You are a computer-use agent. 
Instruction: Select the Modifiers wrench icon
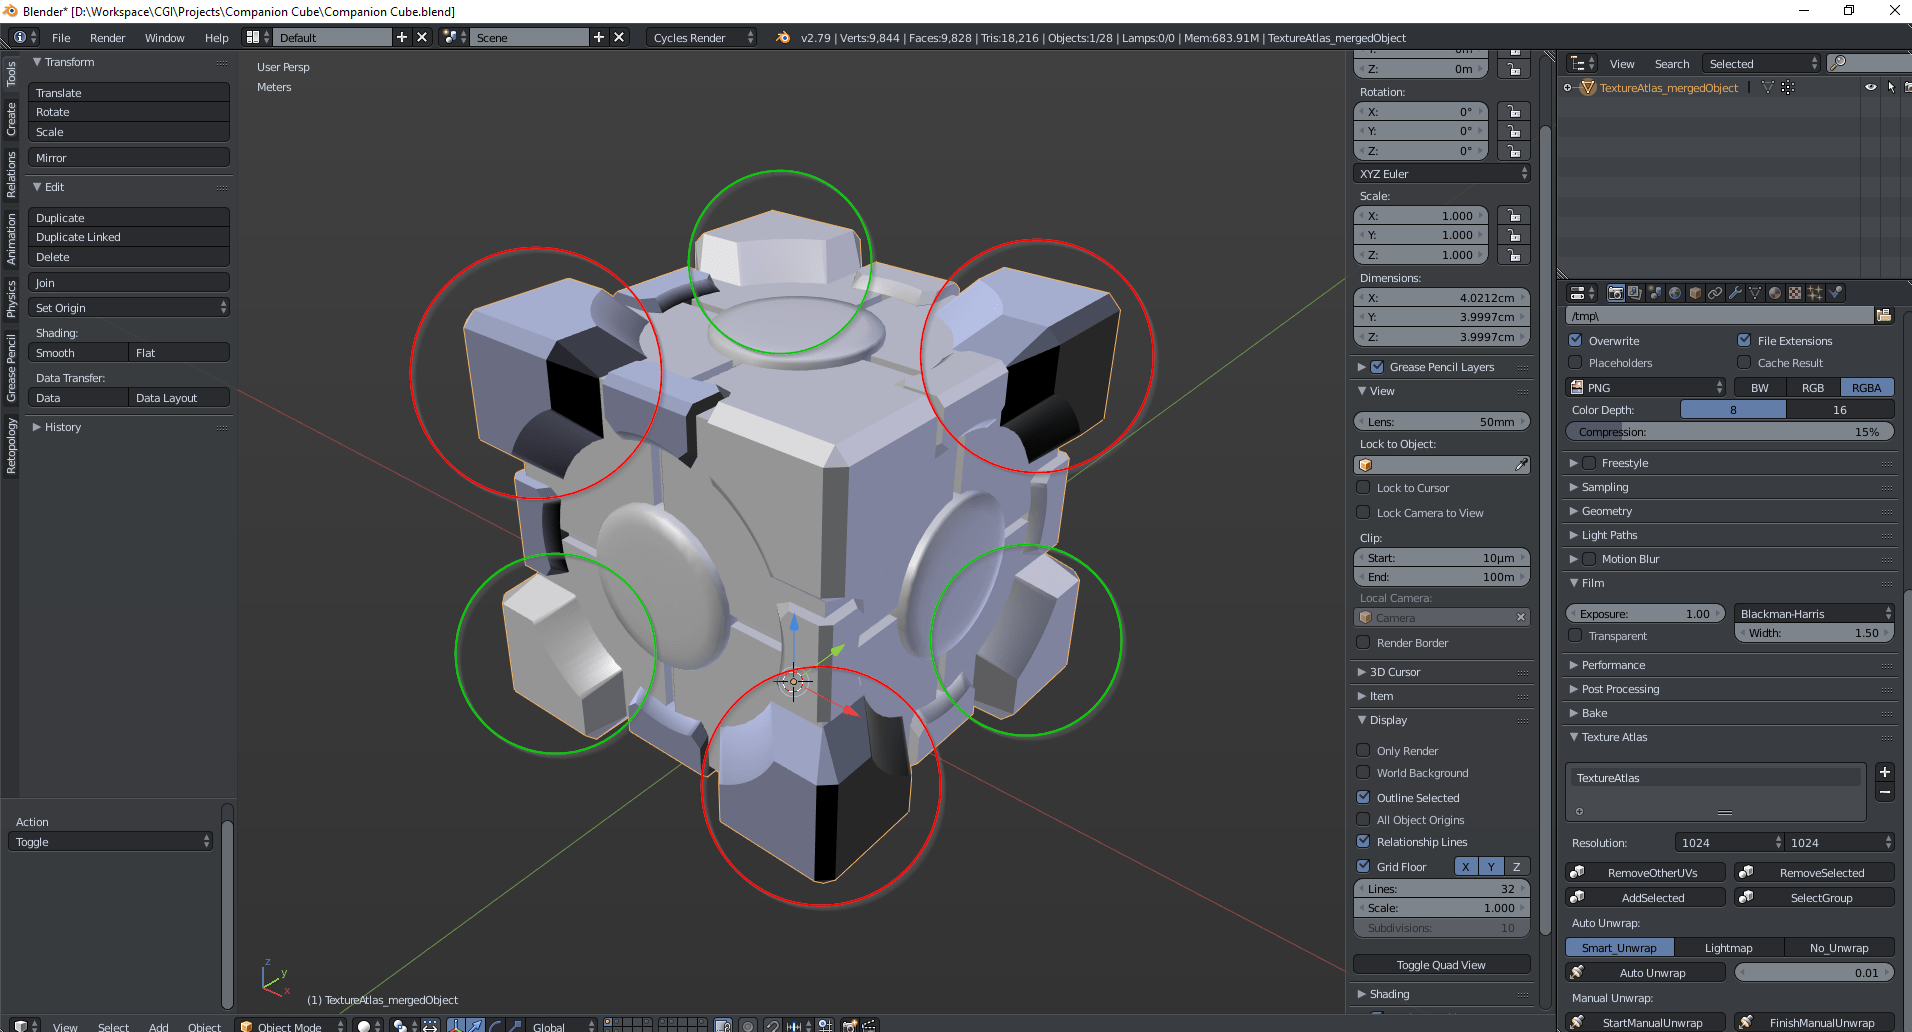tap(1737, 292)
